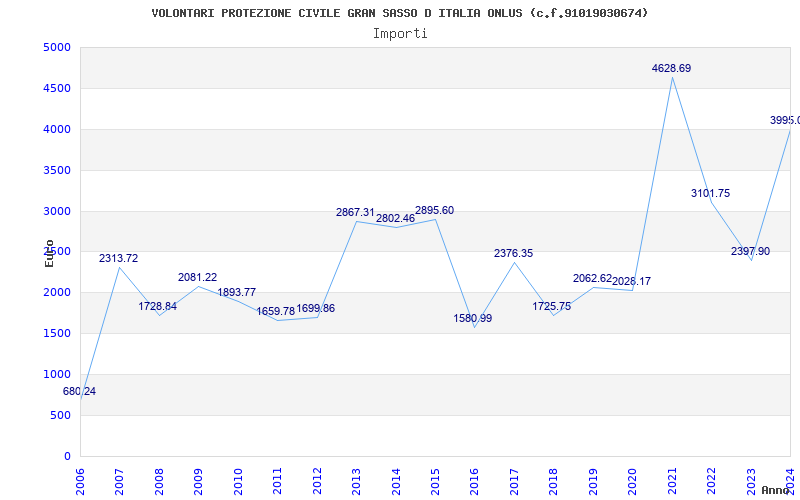The image size is (800, 500).
Task: Click the Euro y-axis title
Action: tap(49, 253)
